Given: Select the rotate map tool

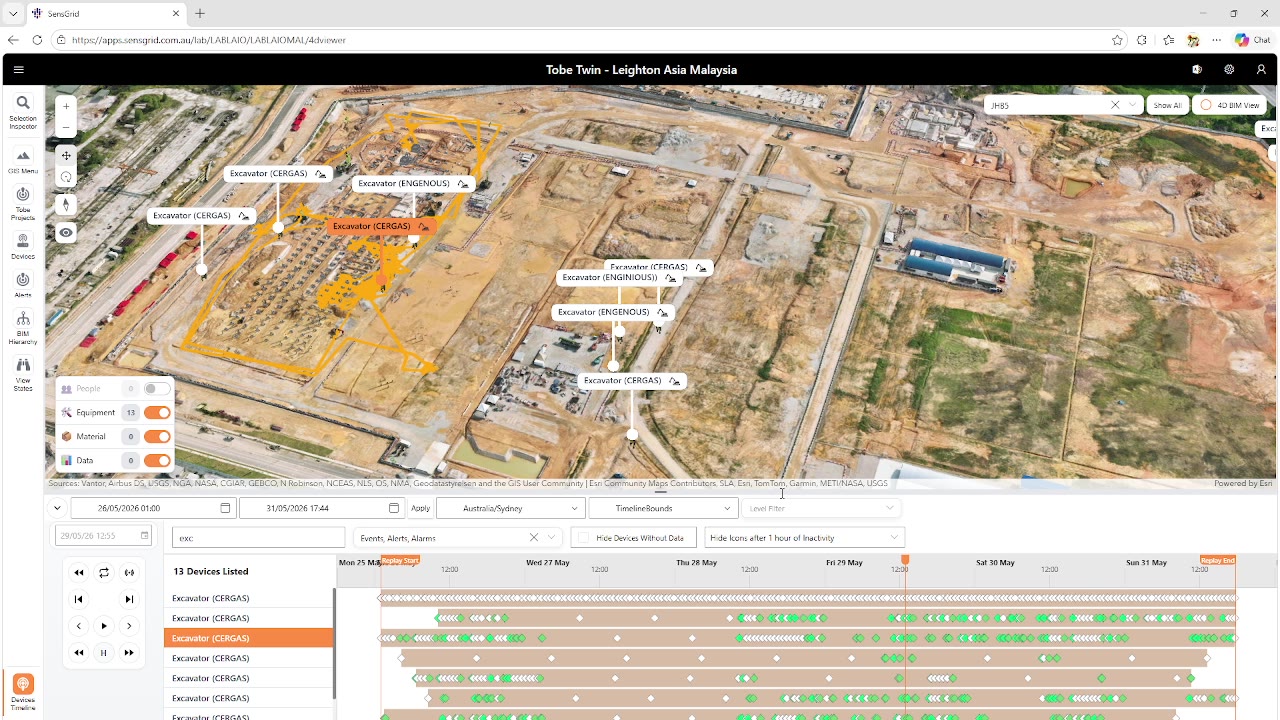Looking at the screenshot, I should pos(66,177).
